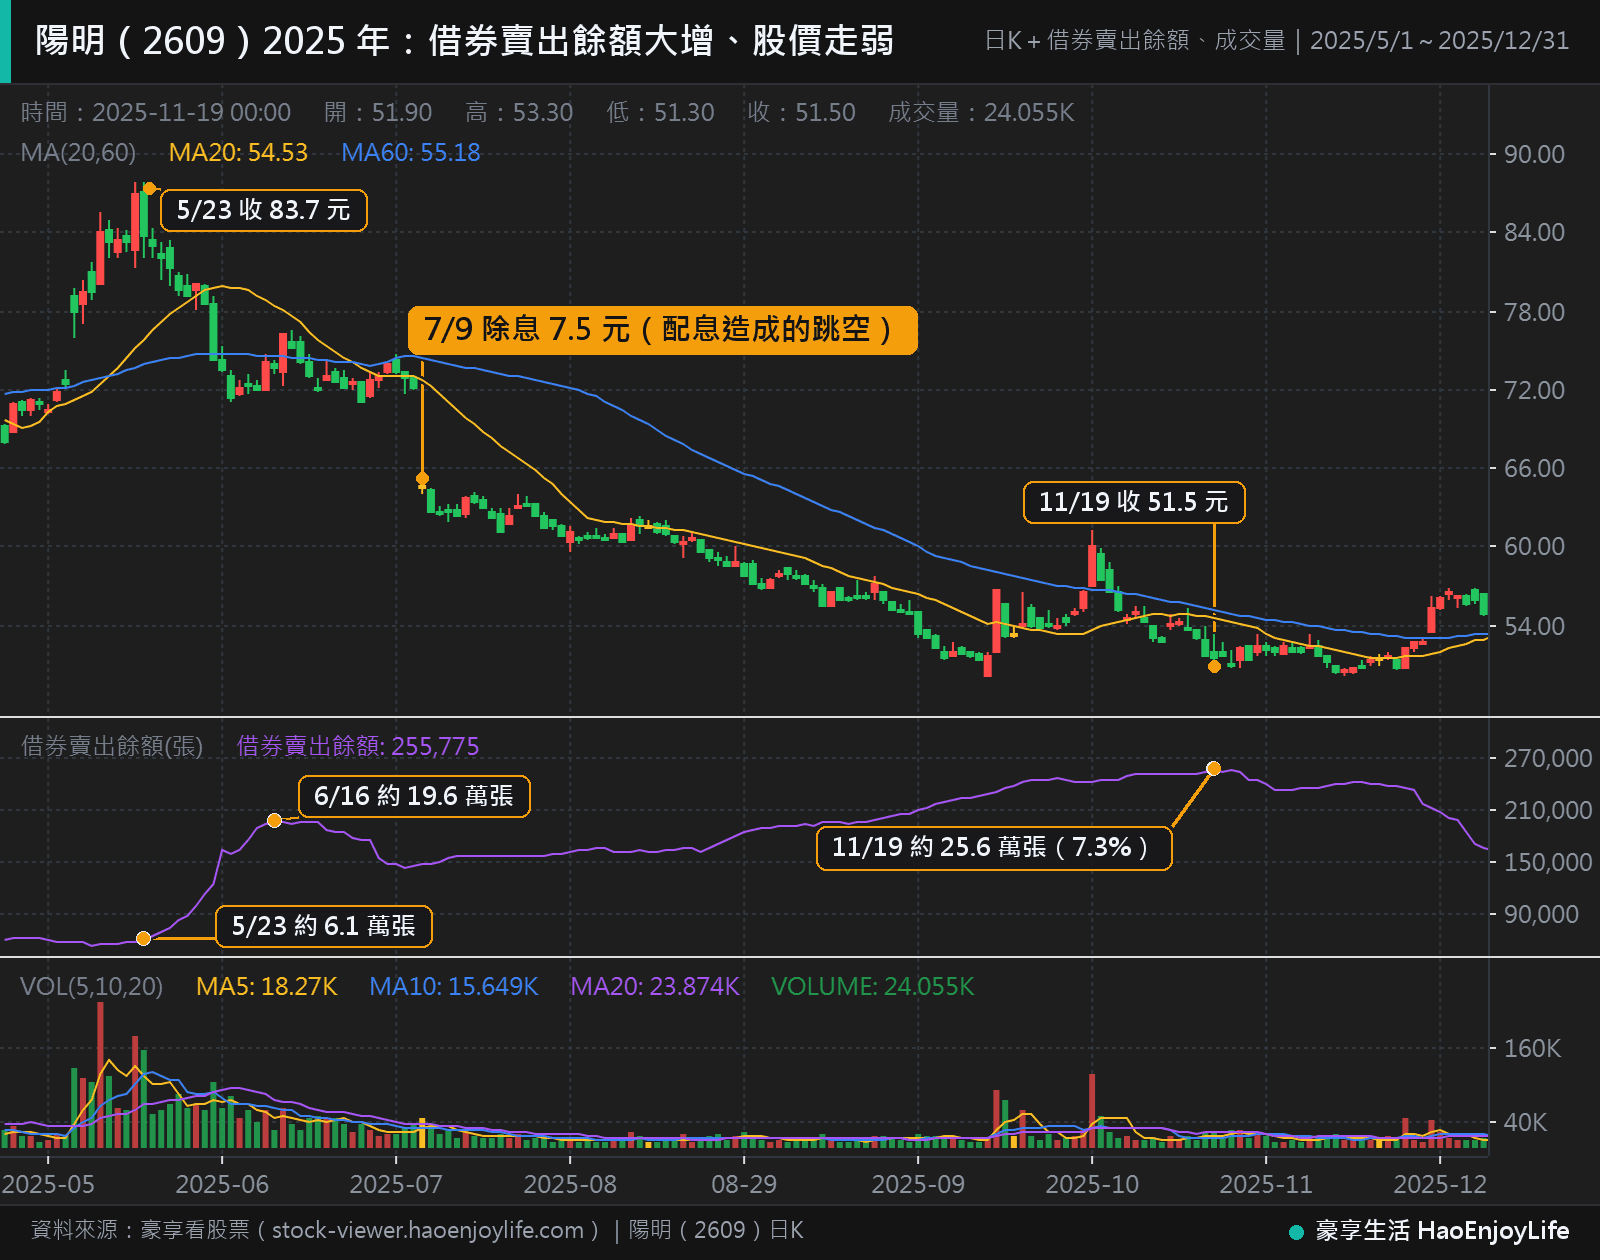The width and height of the screenshot is (1600, 1260).
Task: Click the 時間：2025-11-19 00:00 readout
Action: coord(156,112)
